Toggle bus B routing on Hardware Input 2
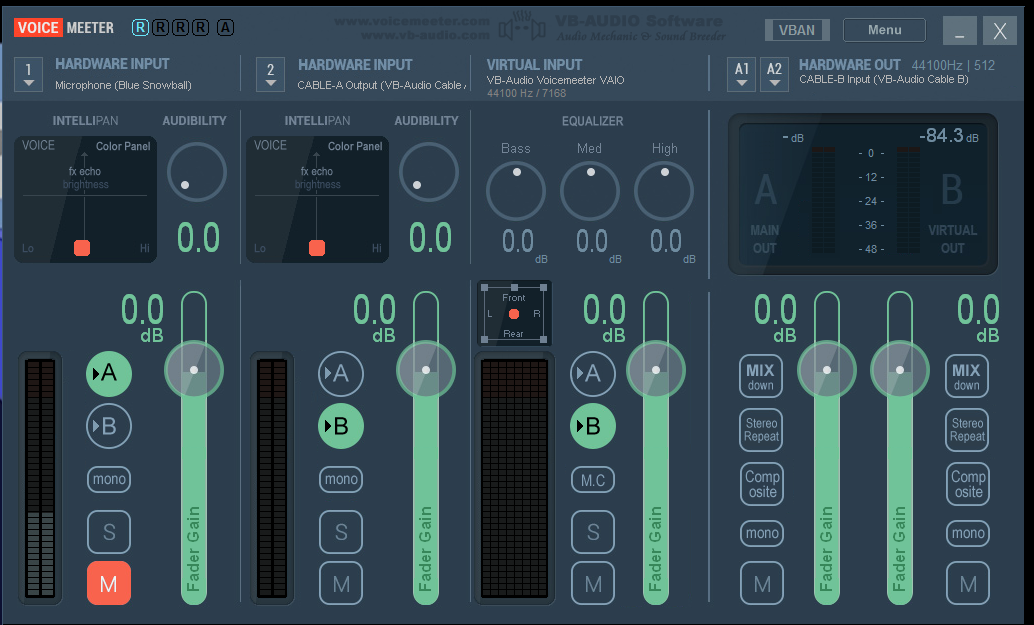Screen dimensions: 1034x625 pos(341,426)
